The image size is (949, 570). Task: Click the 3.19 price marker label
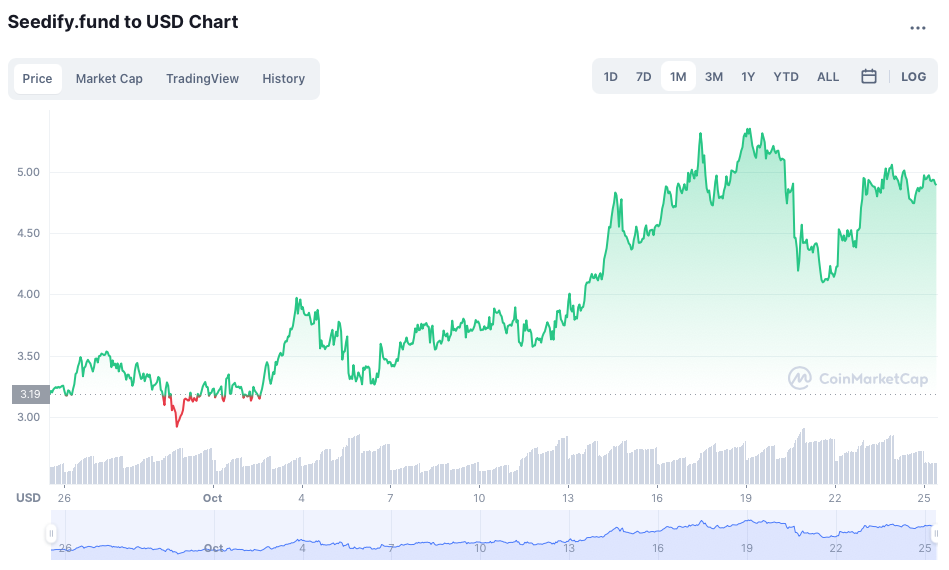click(x=30, y=395)
